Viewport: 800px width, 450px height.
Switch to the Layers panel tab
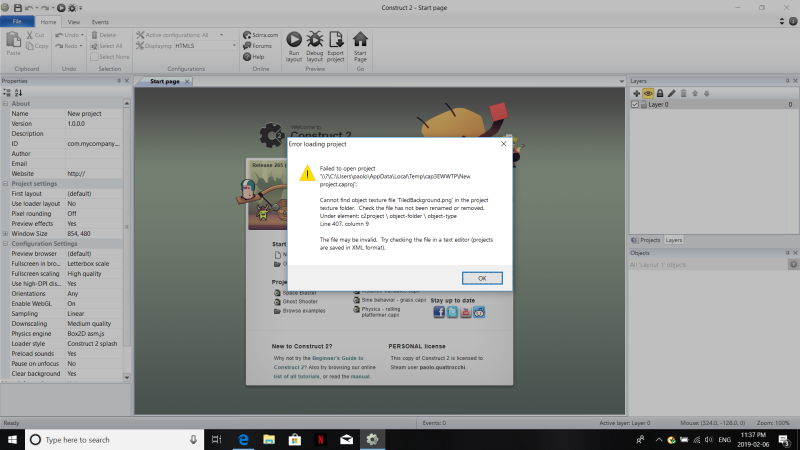(x=673, y=240)
